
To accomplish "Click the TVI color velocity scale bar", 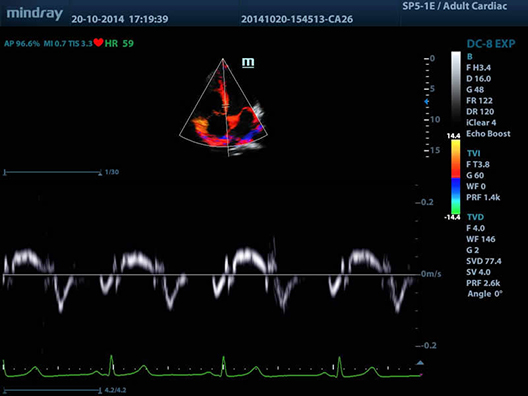I will [x=456, y=176].
